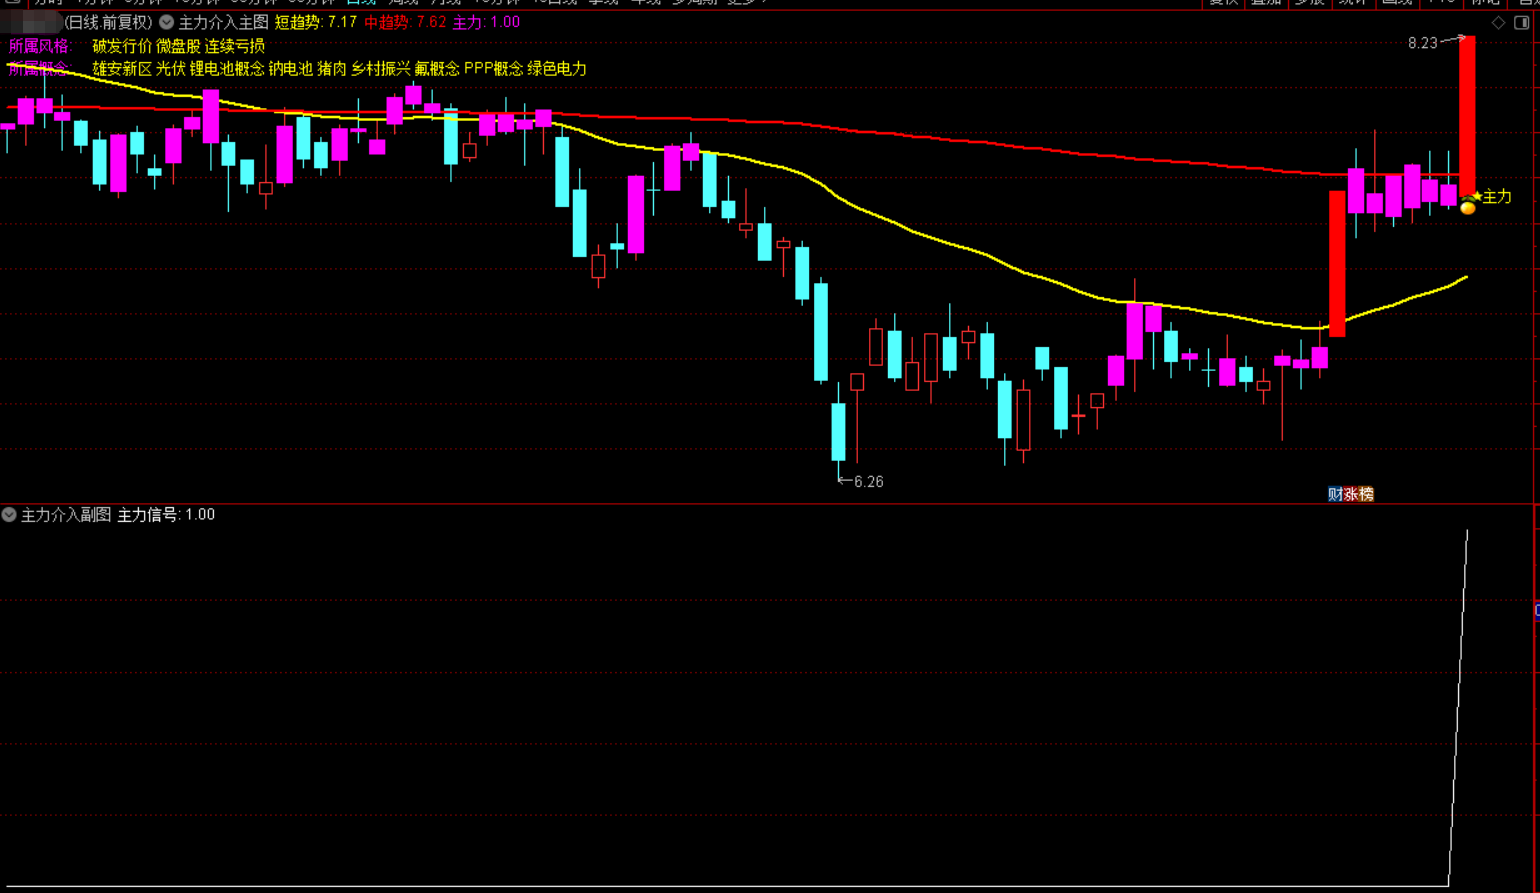
Task: Click the 锂电池概念 concept tag
Action: 227,69
